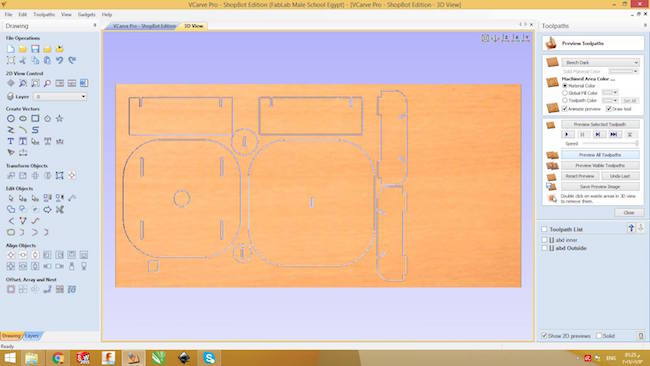Open the Toolpath Color dropdown

click(610, 100)
